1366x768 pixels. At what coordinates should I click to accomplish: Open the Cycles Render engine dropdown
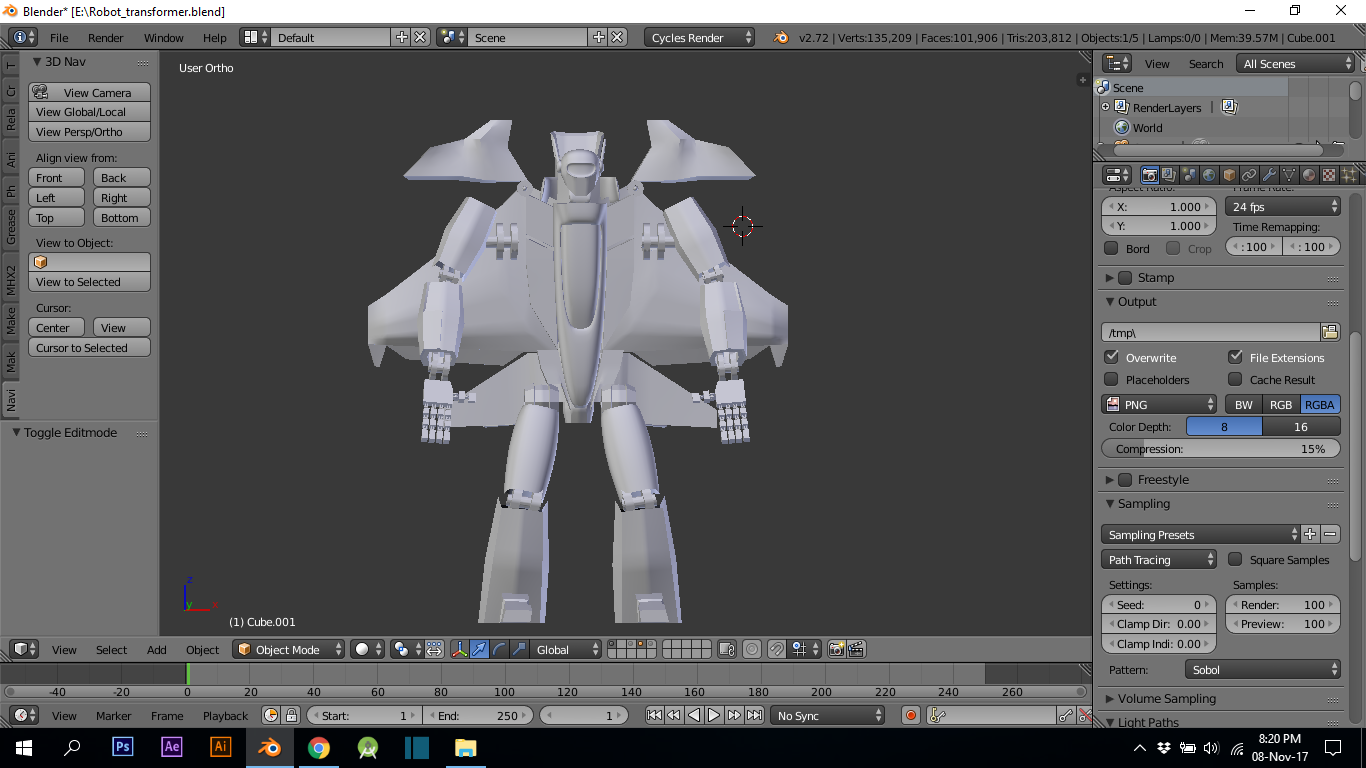[698, 36]
